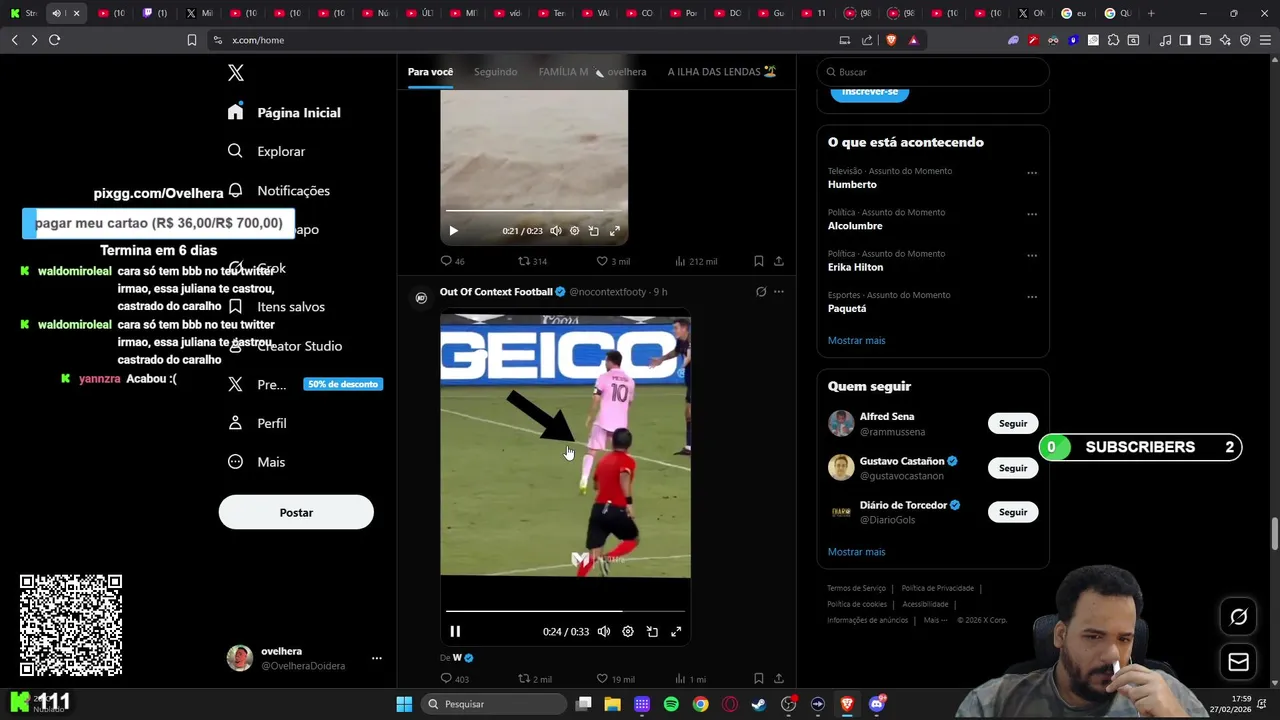The width and height of the screenshot is (1280, 720).
Task: Switch to the Seguindo tab
Action: coord(495,72)
